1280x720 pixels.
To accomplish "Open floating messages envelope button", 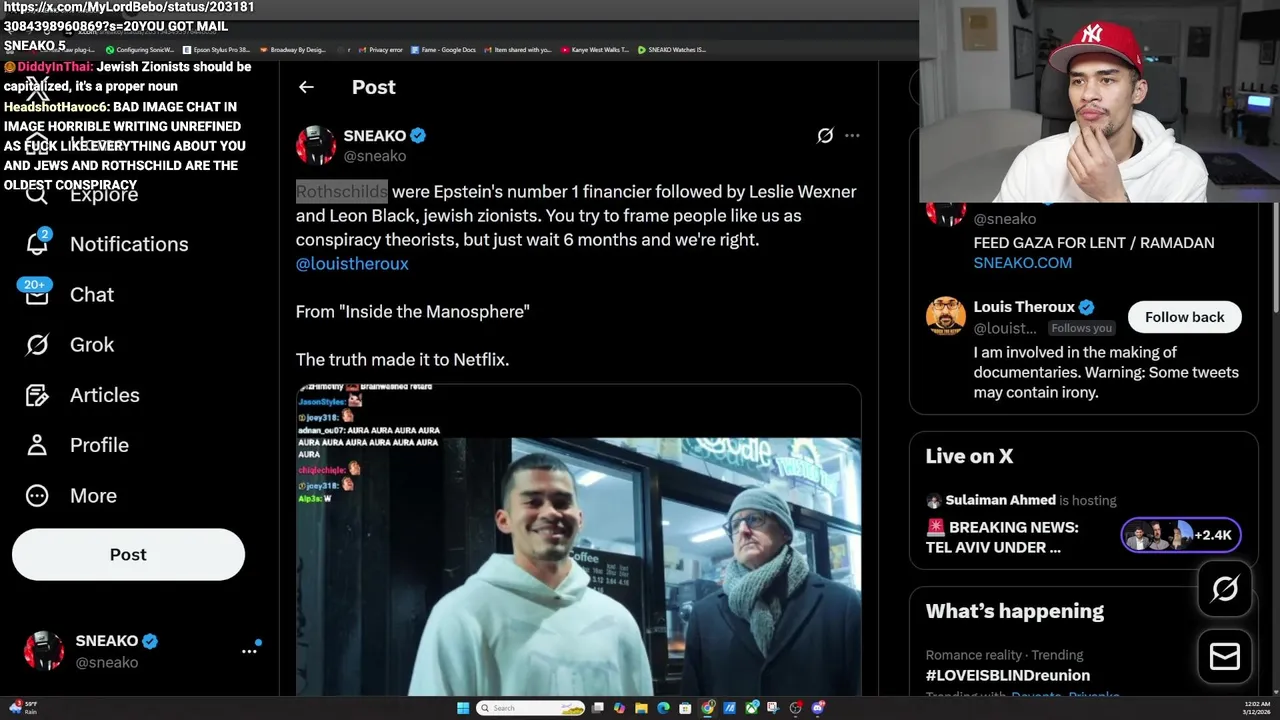I will [x=1225, y=656].
